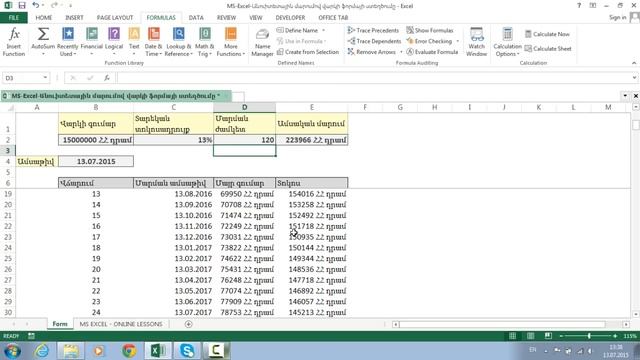This screenshot has width=640, height=360.
Task: Open More Functions menu
Action: pos(231,42)
